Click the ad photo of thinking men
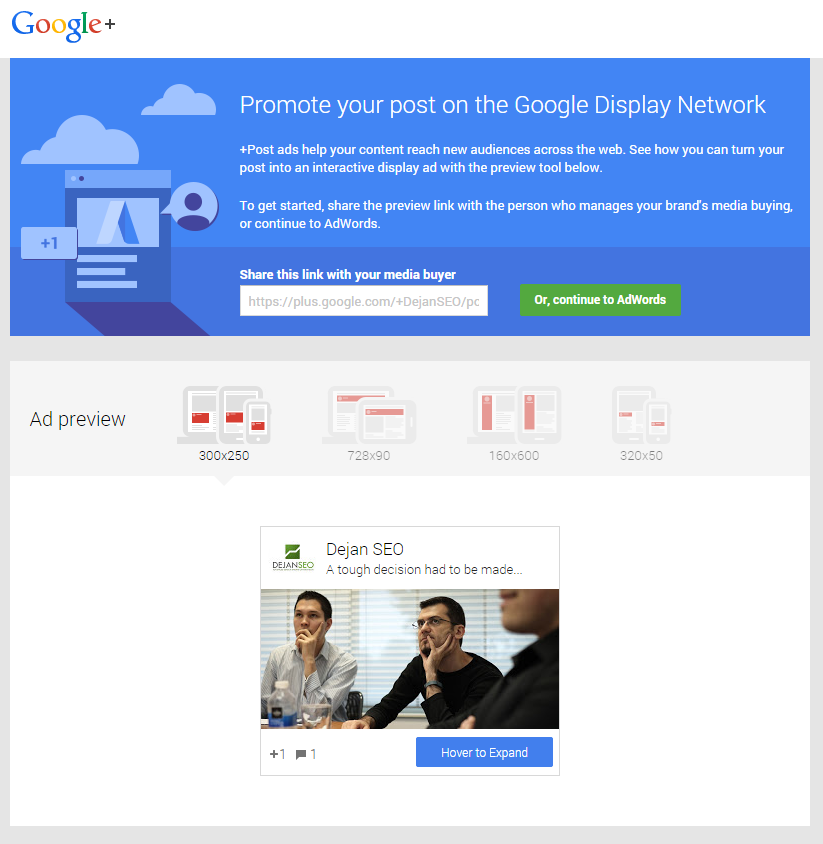Screen dimensions: 823x844 coord(410,659)
